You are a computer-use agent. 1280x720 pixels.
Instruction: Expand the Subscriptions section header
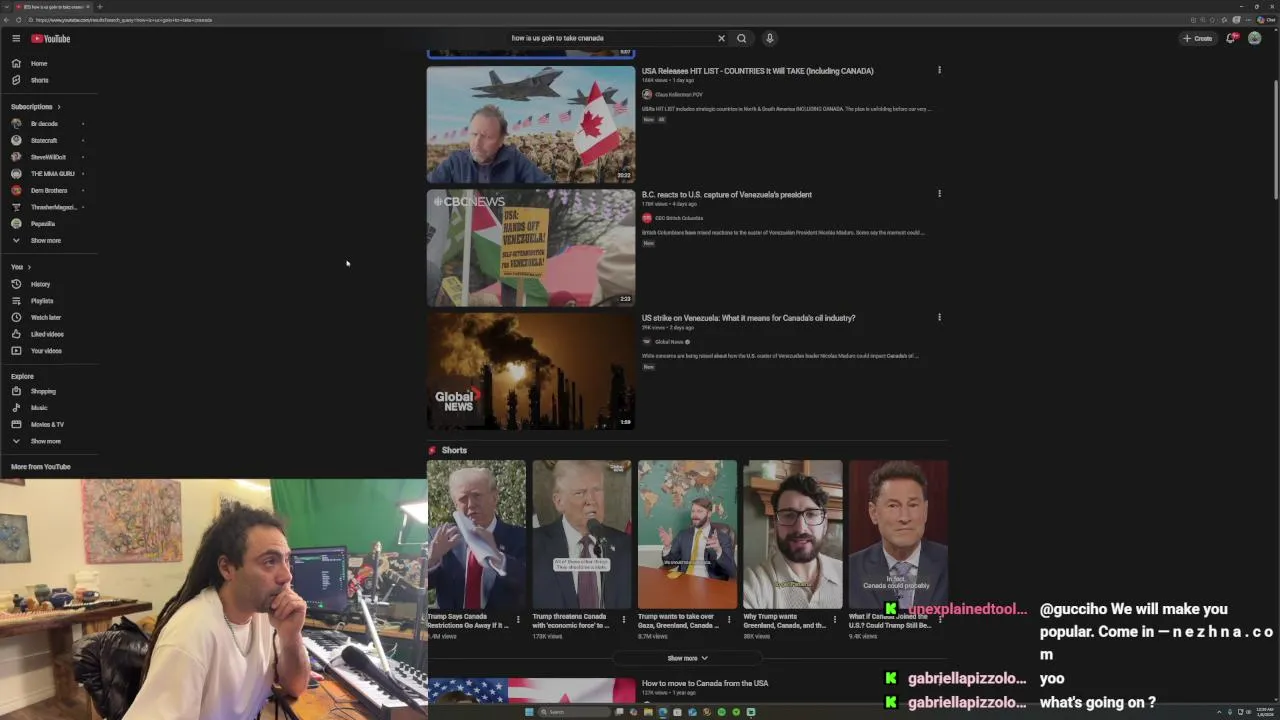tap(36, 106)
